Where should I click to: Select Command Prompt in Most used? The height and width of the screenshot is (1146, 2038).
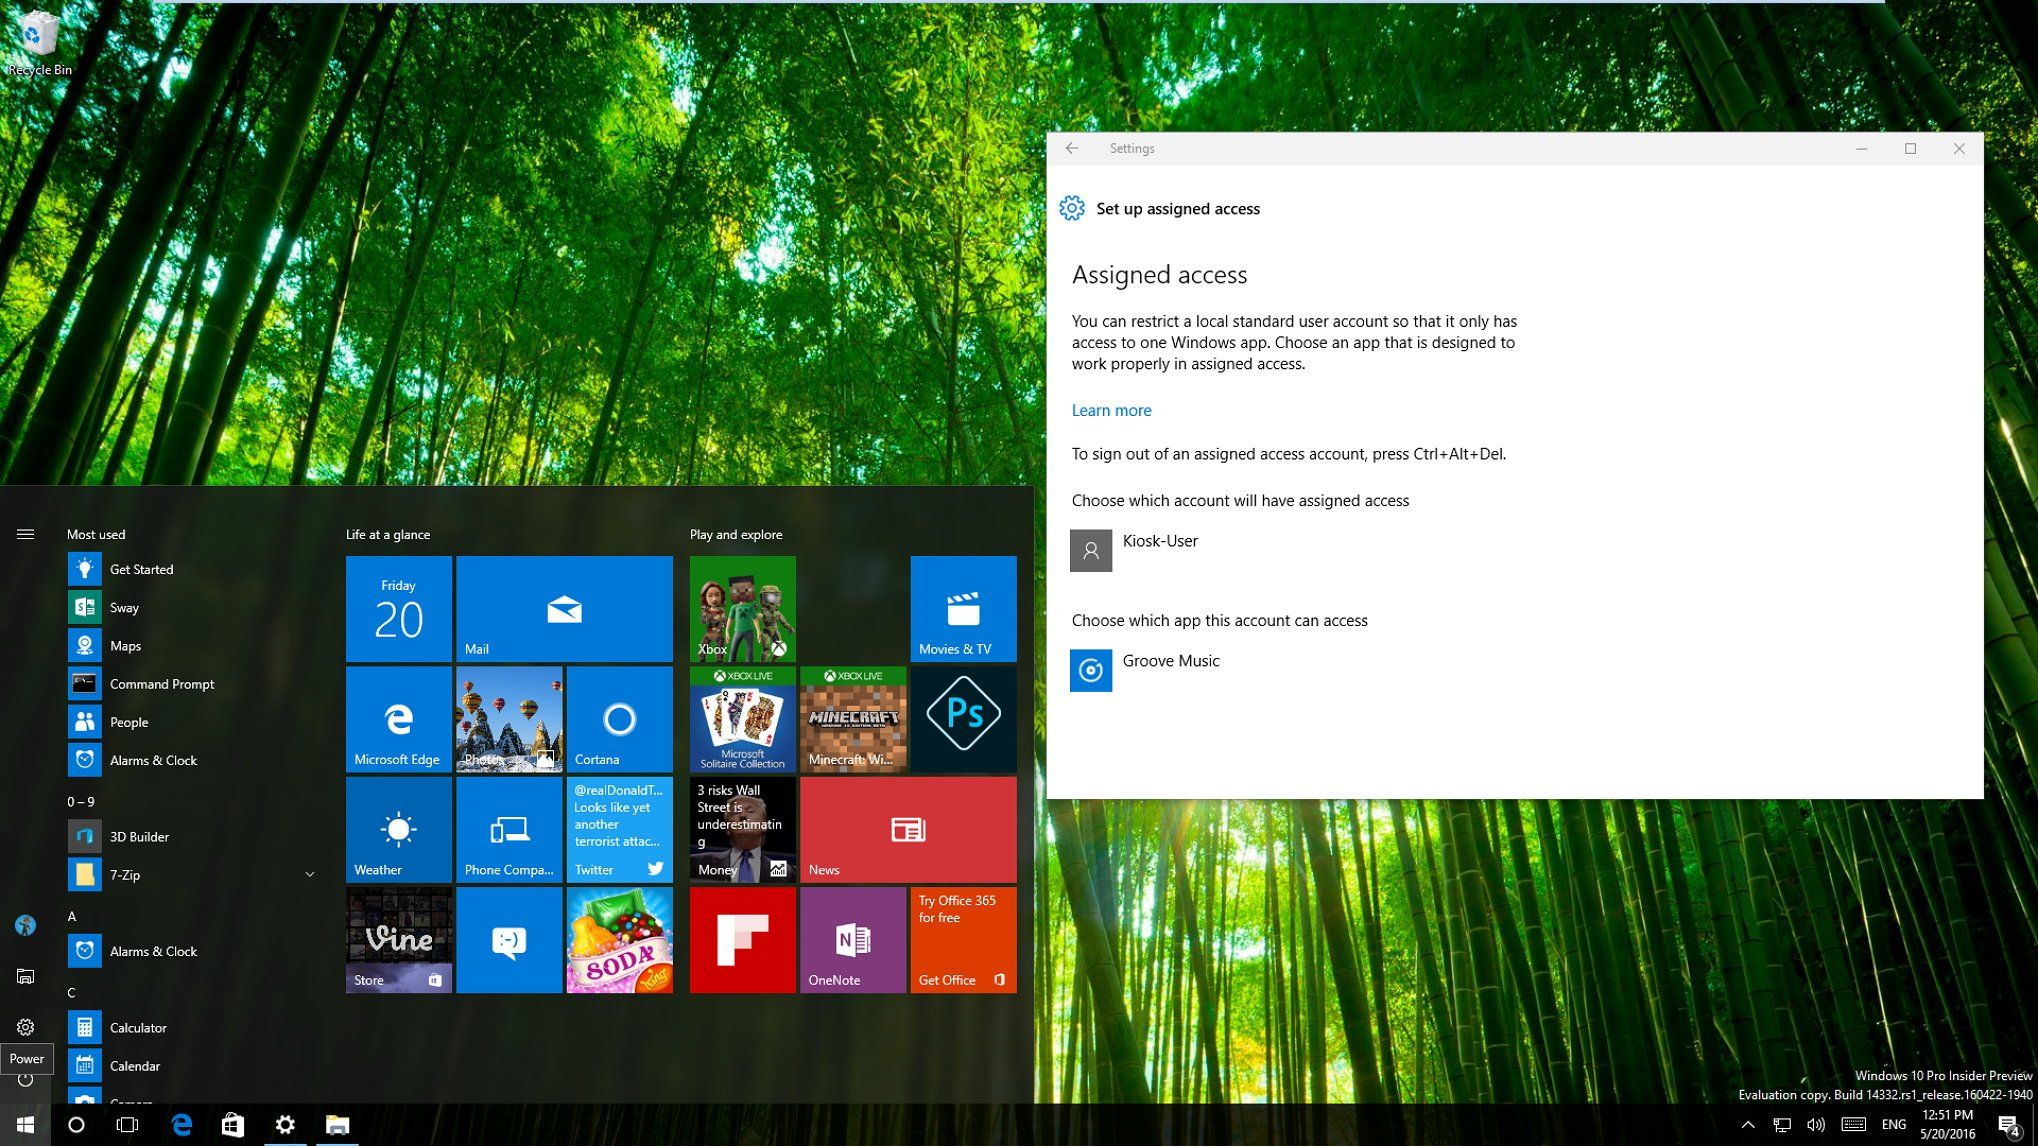click(161, 684)
